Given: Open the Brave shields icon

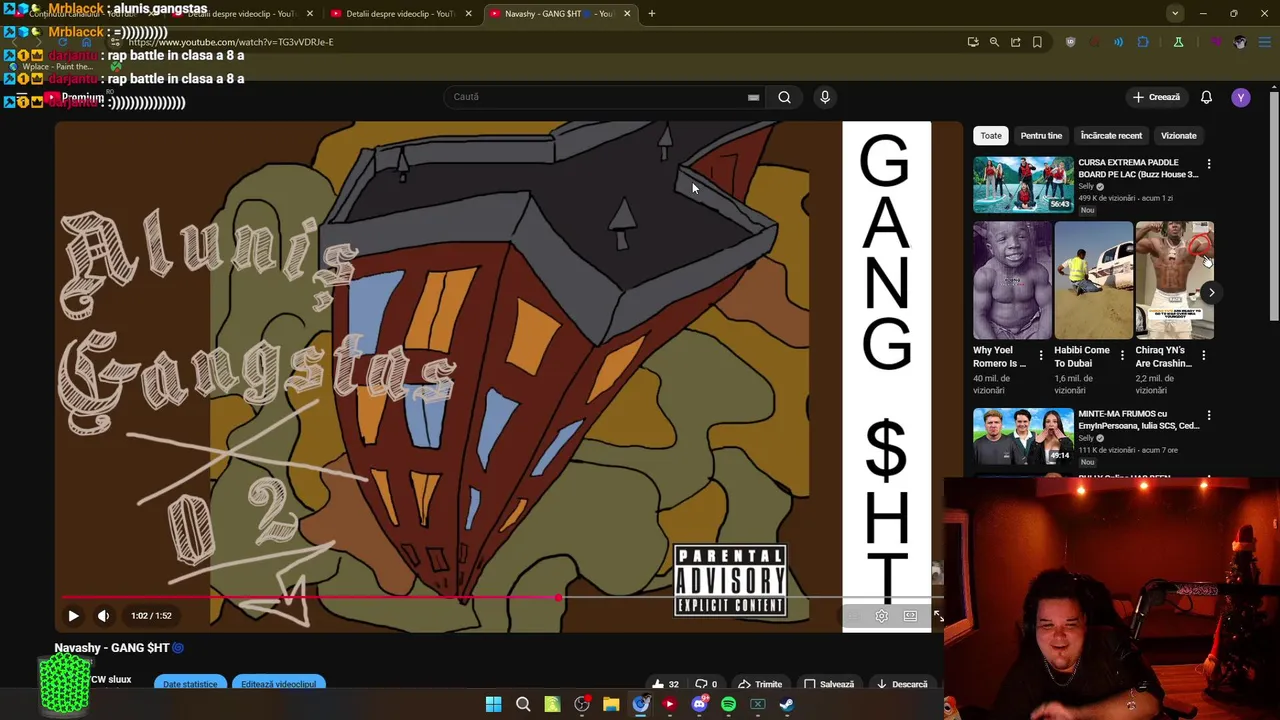Looking at the screenshot, I should point(1071,42).
